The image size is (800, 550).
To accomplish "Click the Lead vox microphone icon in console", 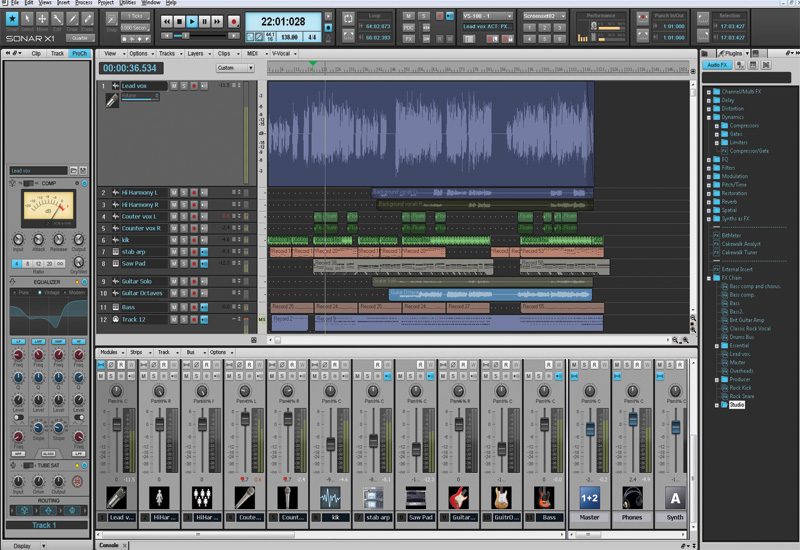I will click(x=116, y=497).
